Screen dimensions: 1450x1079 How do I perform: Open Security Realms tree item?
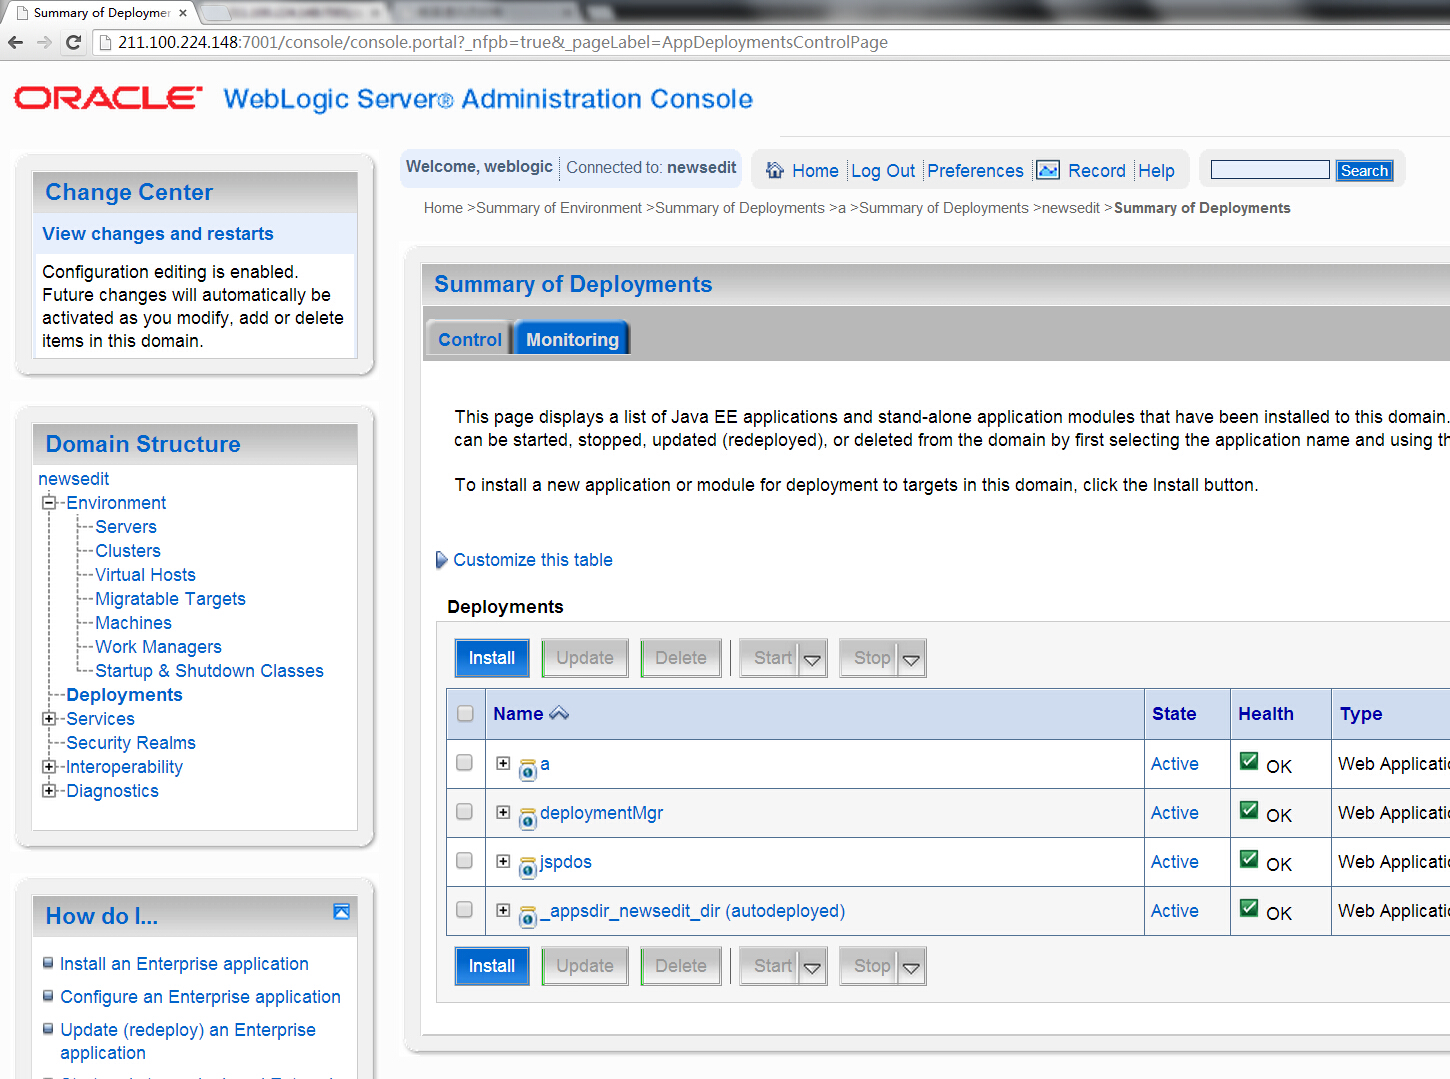coord(131,743)
